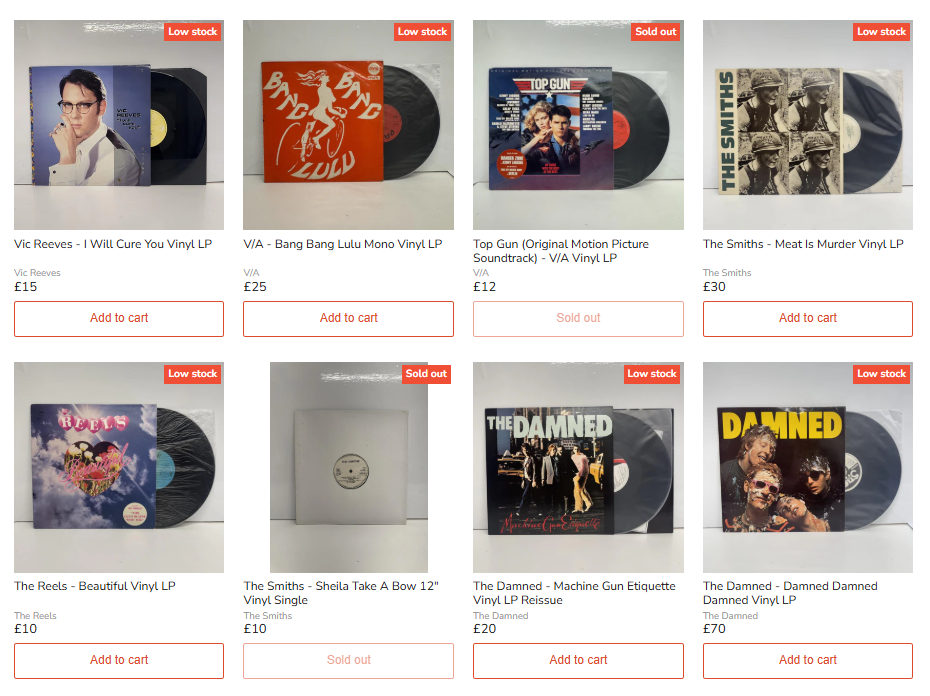Add Damned Damned Damned LP to cart

(x=808, y=660)
